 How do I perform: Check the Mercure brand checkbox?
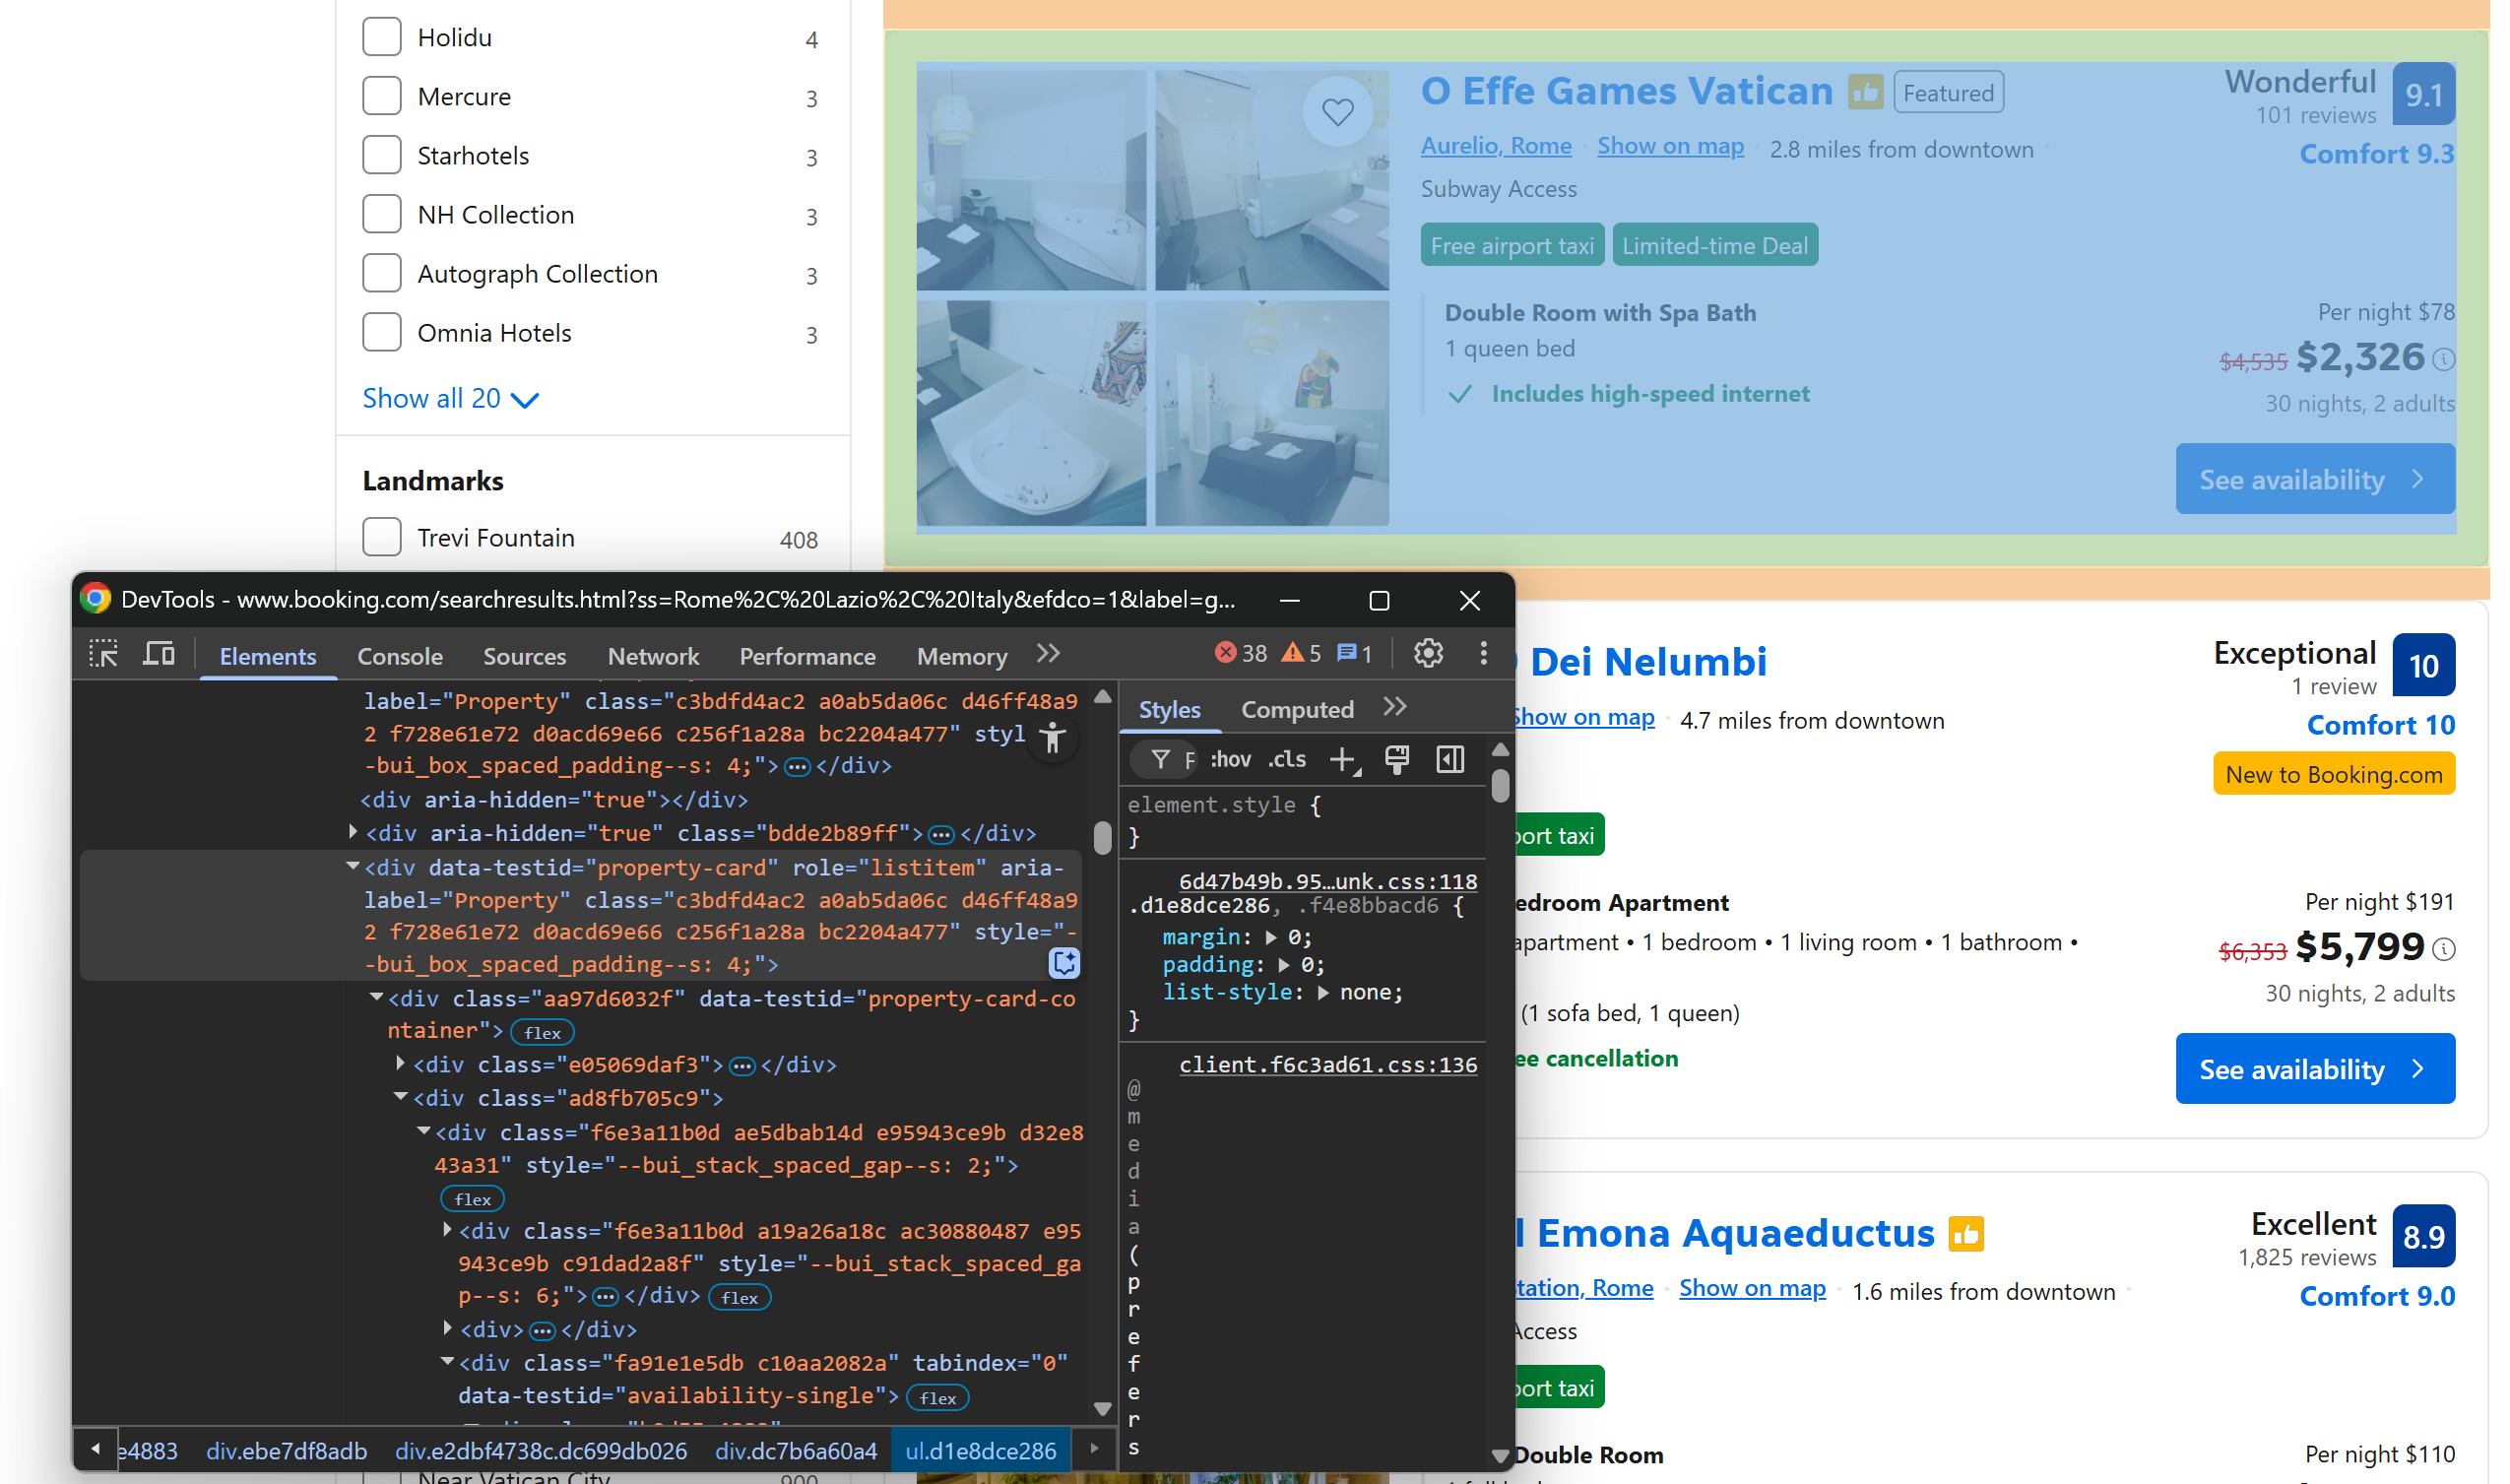click(381, 96)
